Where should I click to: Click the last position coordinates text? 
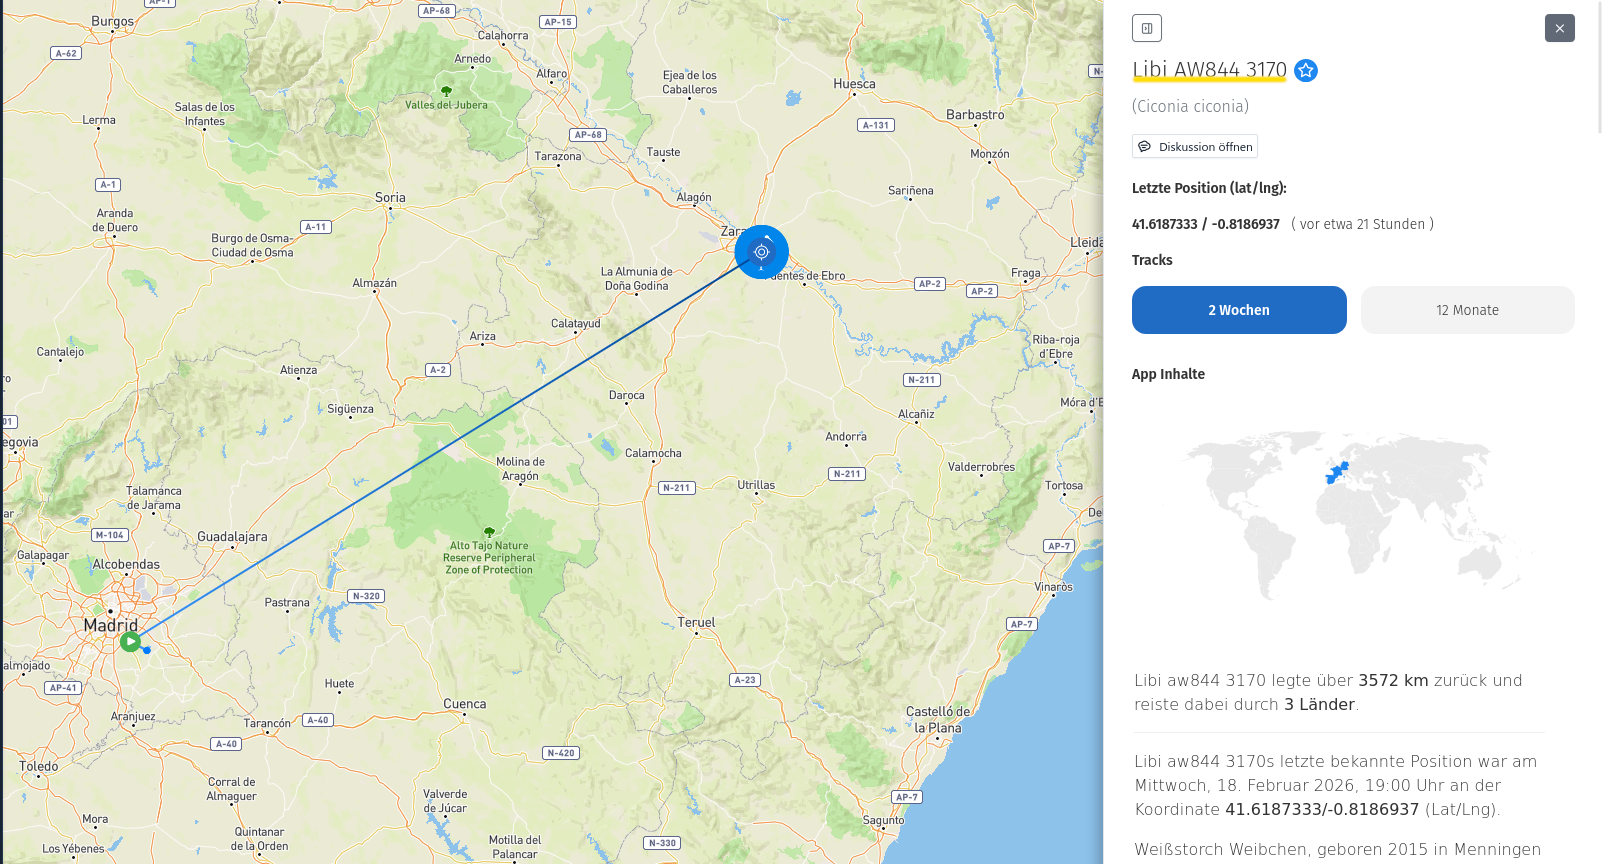point(1205,224)
